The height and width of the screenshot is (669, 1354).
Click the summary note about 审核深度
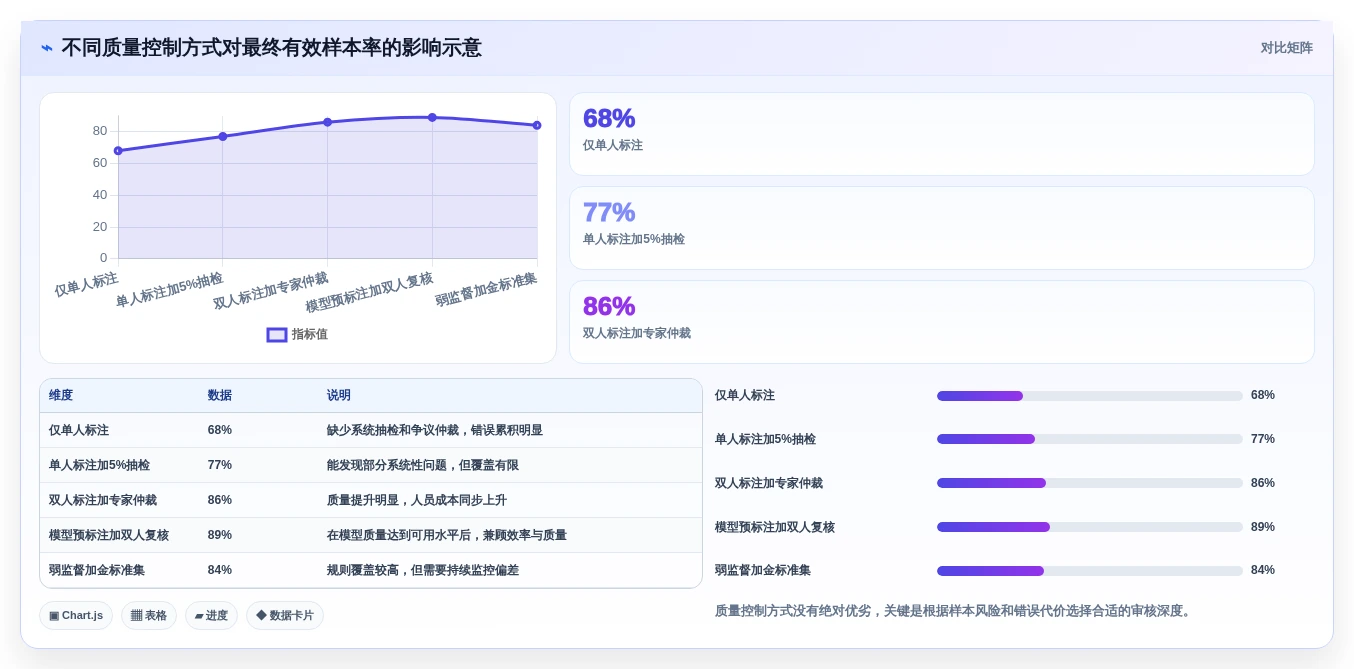click(955, 611)
